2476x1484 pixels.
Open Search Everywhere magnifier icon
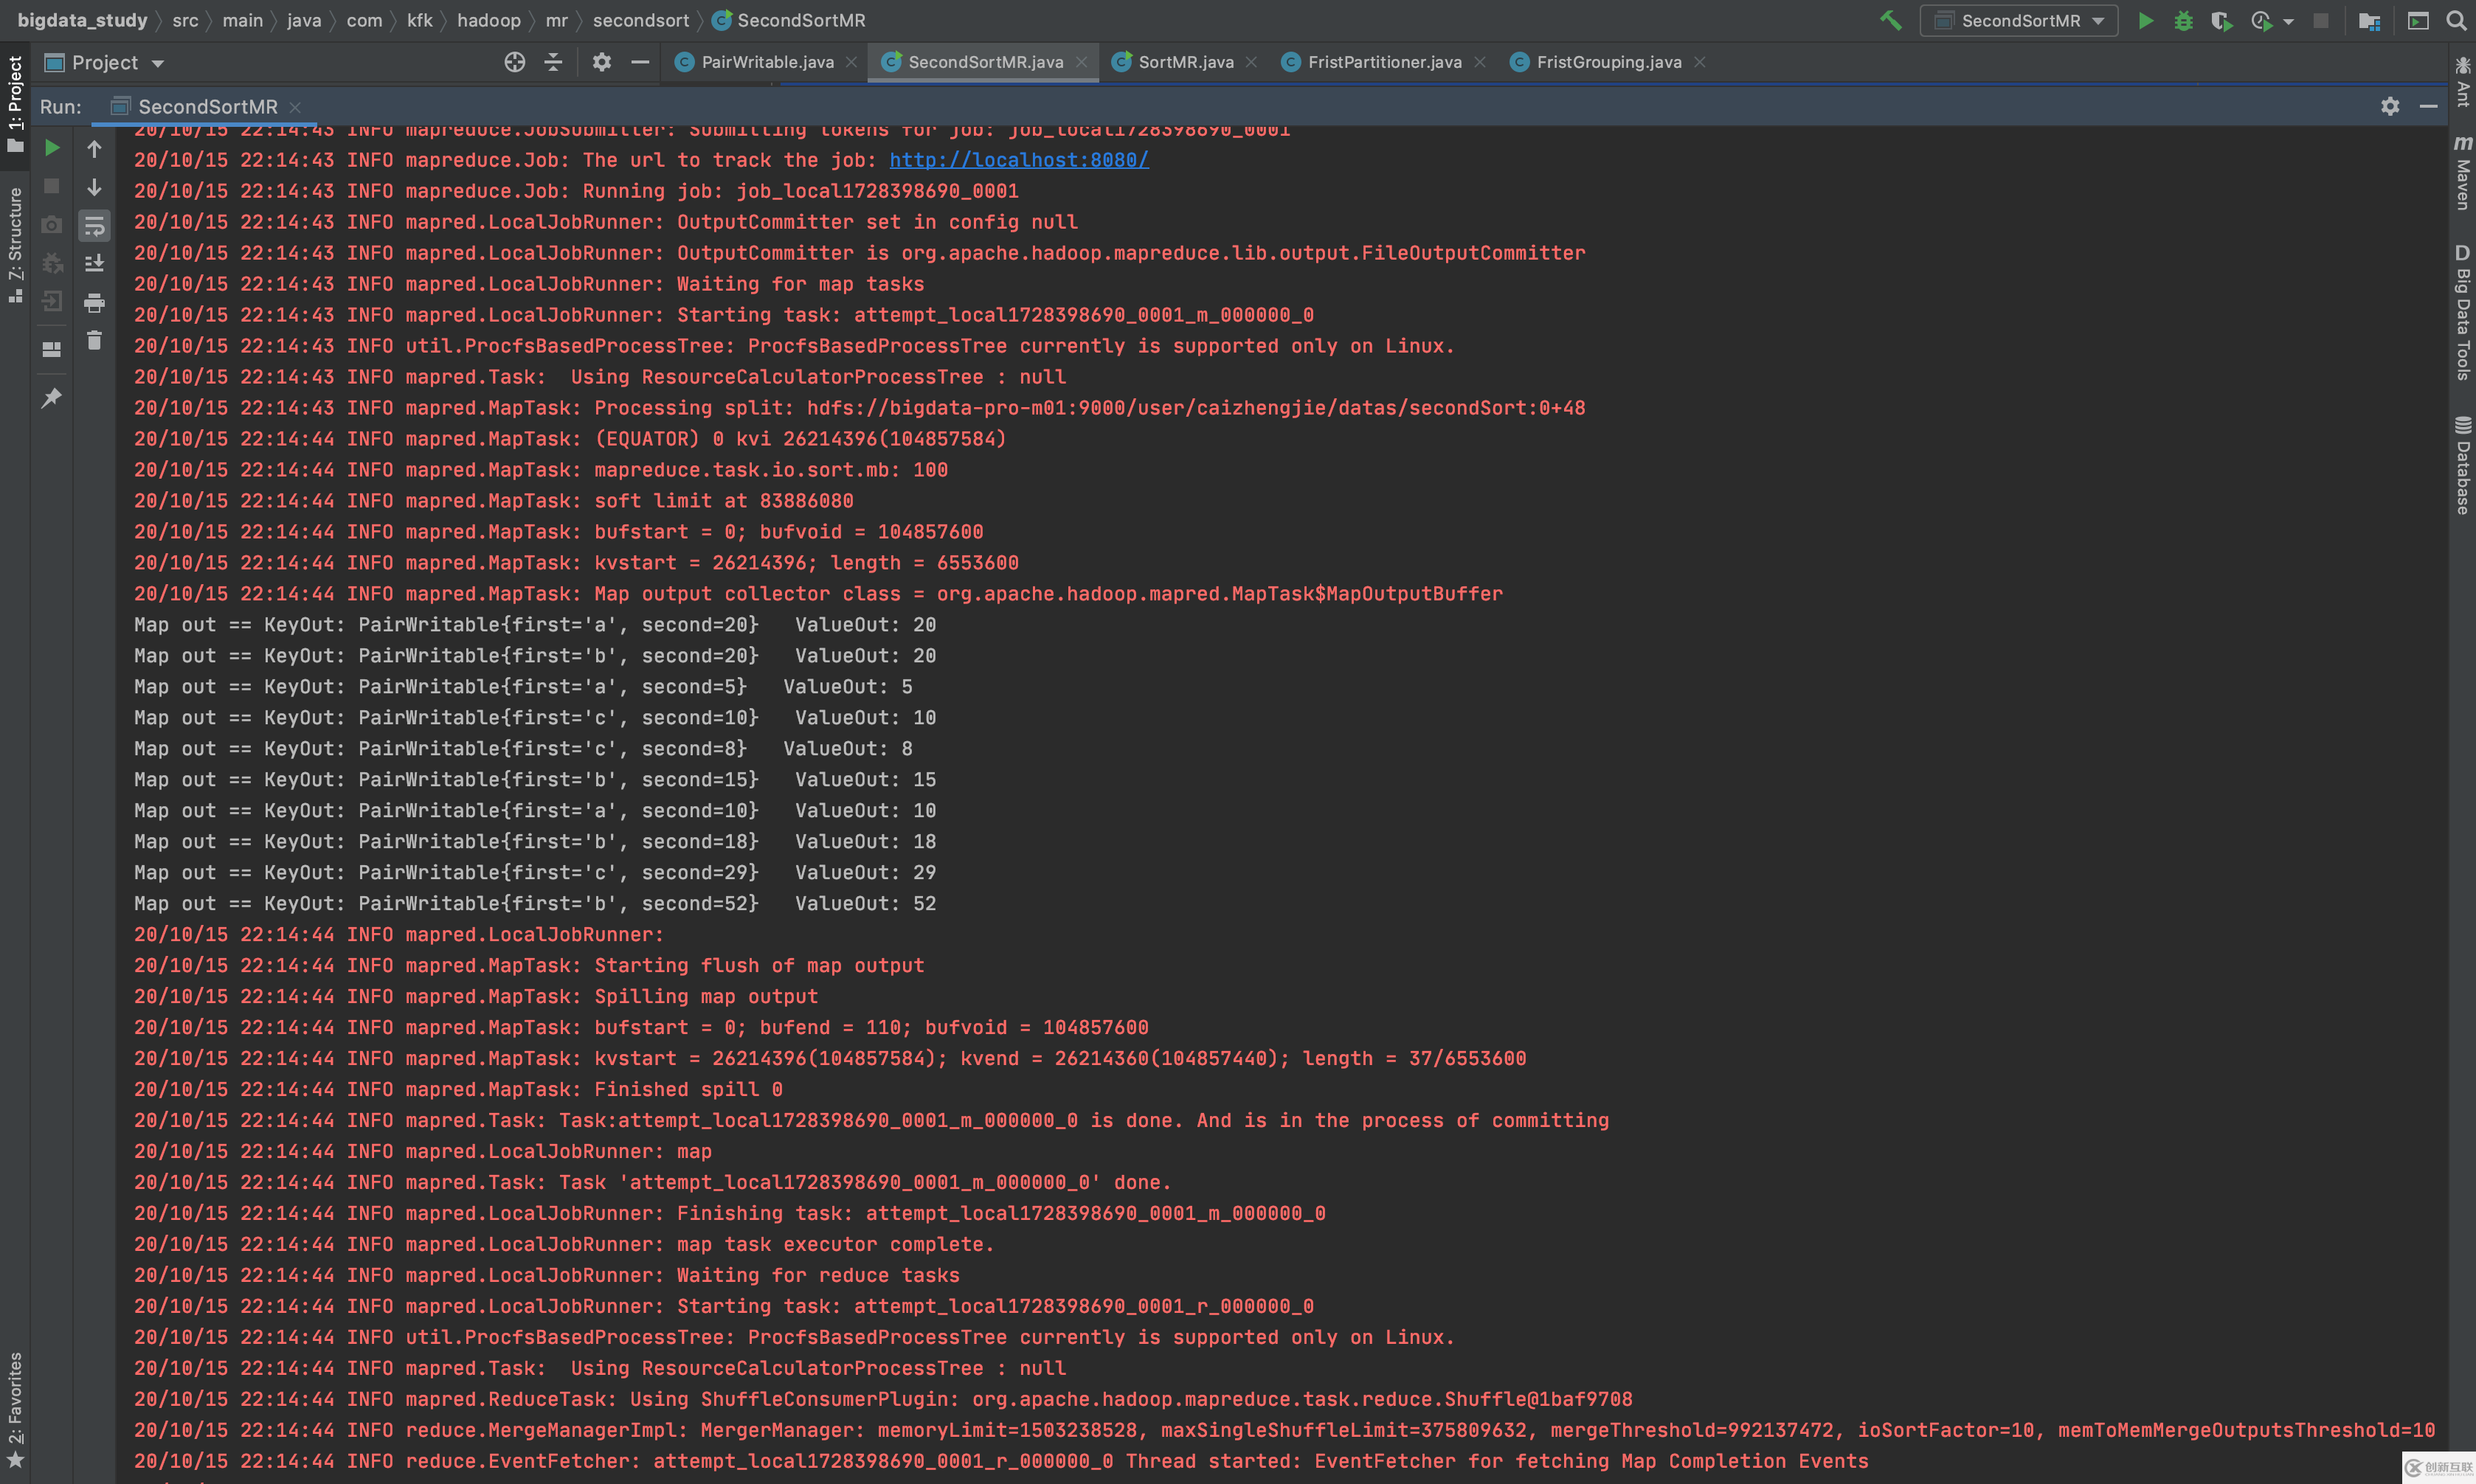click(2456, 20)
